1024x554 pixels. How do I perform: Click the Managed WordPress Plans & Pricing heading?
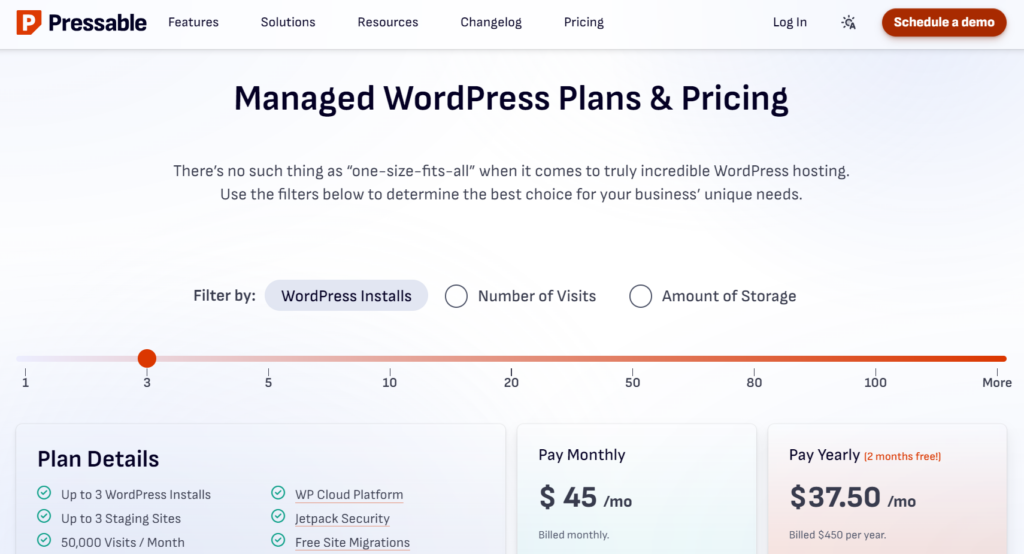pos(511,99)
